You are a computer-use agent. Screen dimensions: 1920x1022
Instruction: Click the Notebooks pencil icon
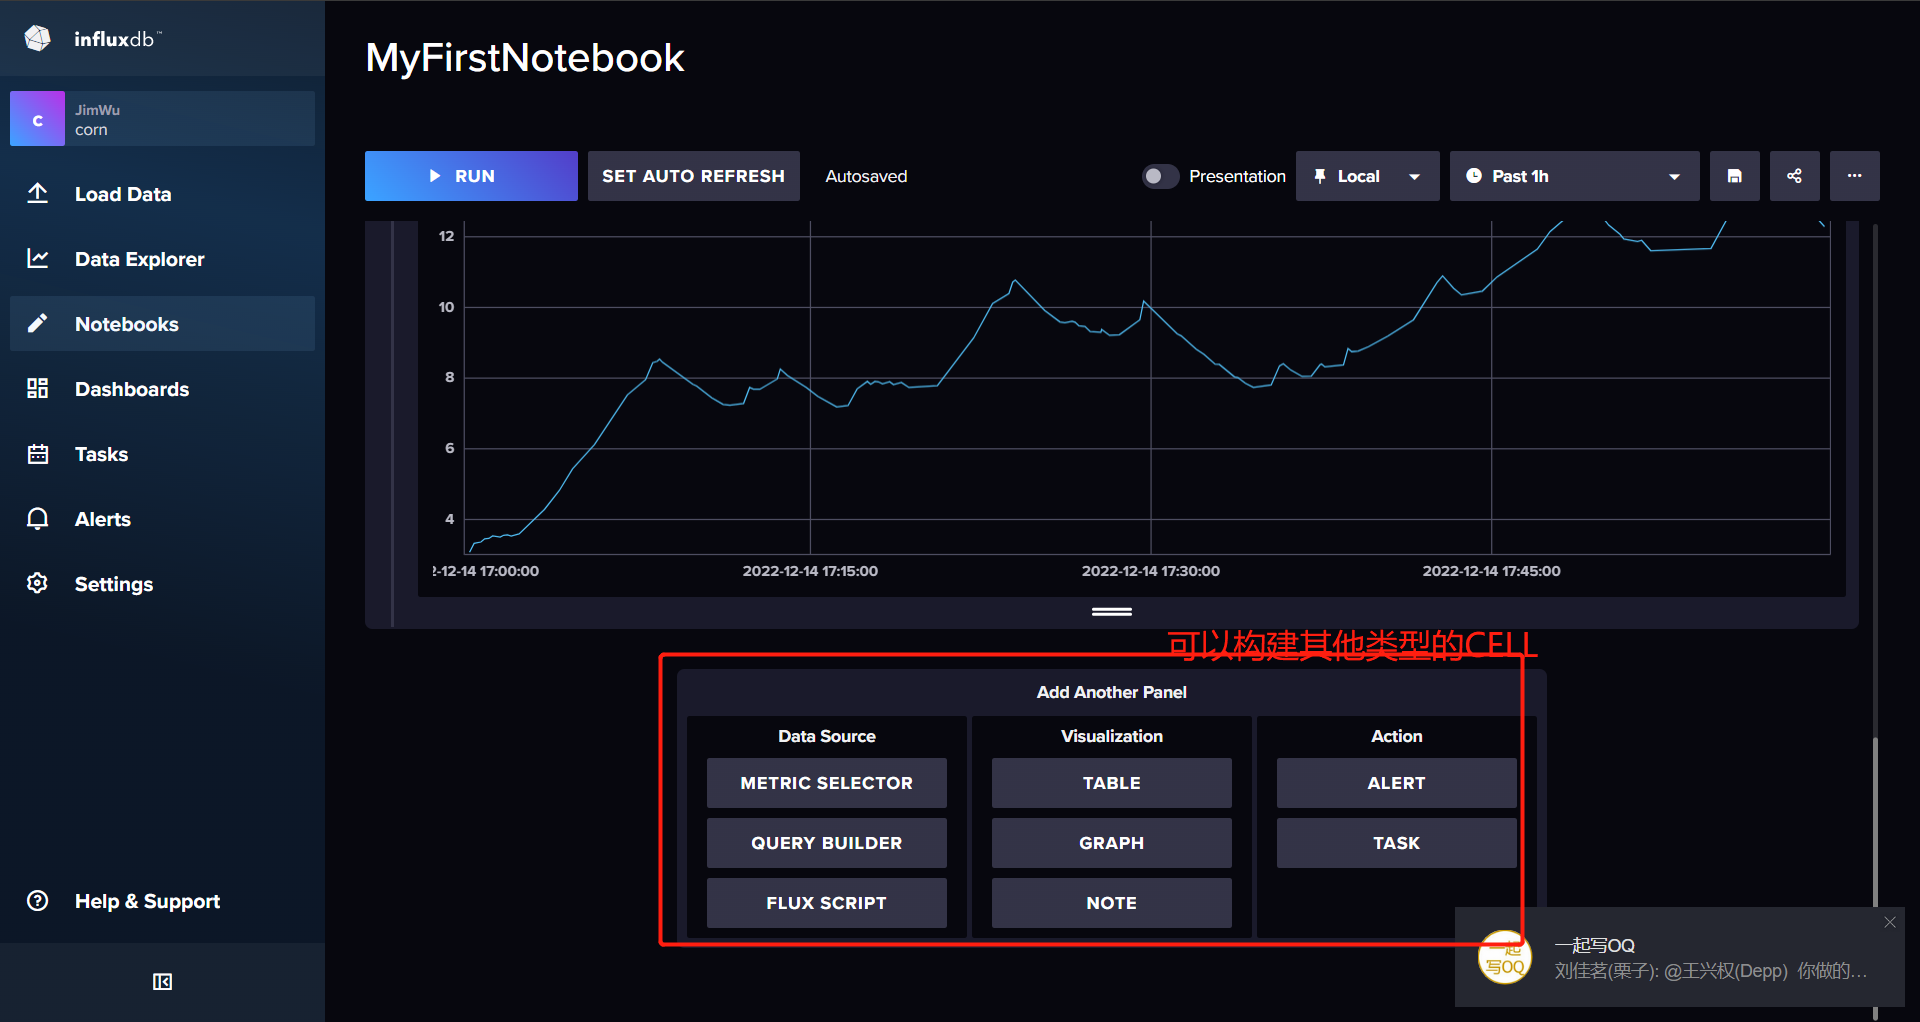[x=38, y=323]
